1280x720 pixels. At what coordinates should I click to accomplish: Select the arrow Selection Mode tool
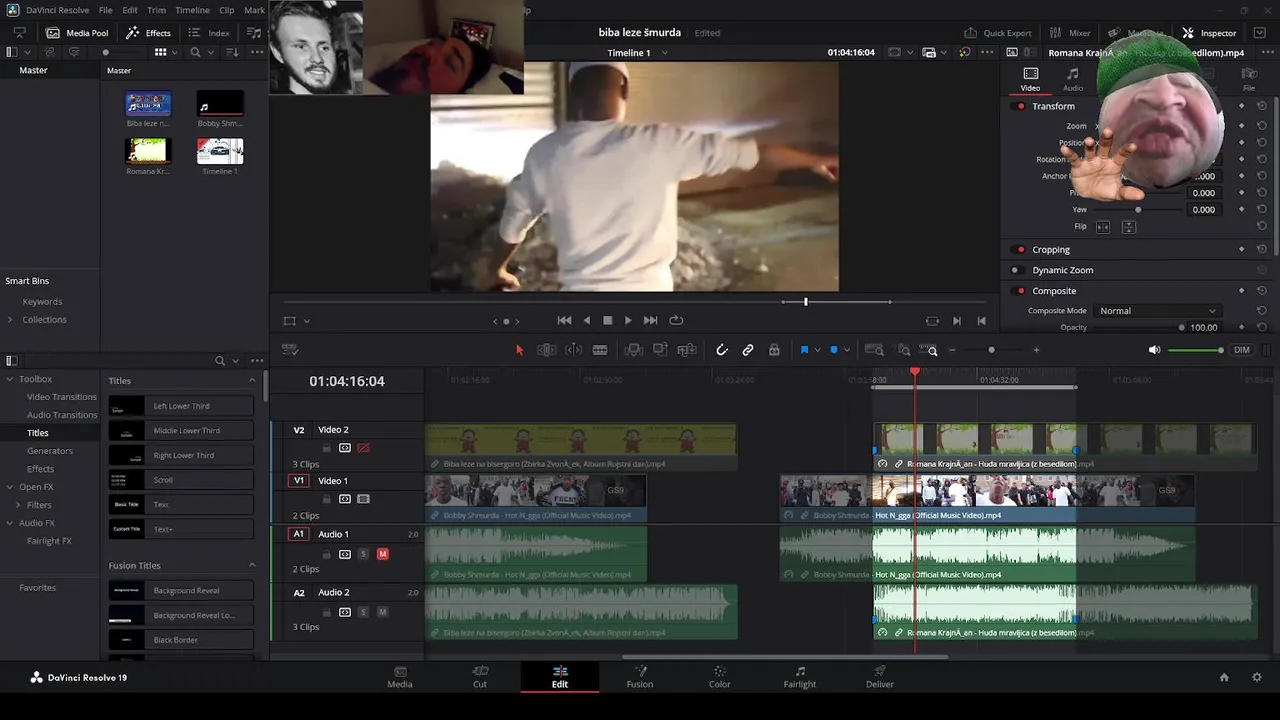click(x=519, y=350)
